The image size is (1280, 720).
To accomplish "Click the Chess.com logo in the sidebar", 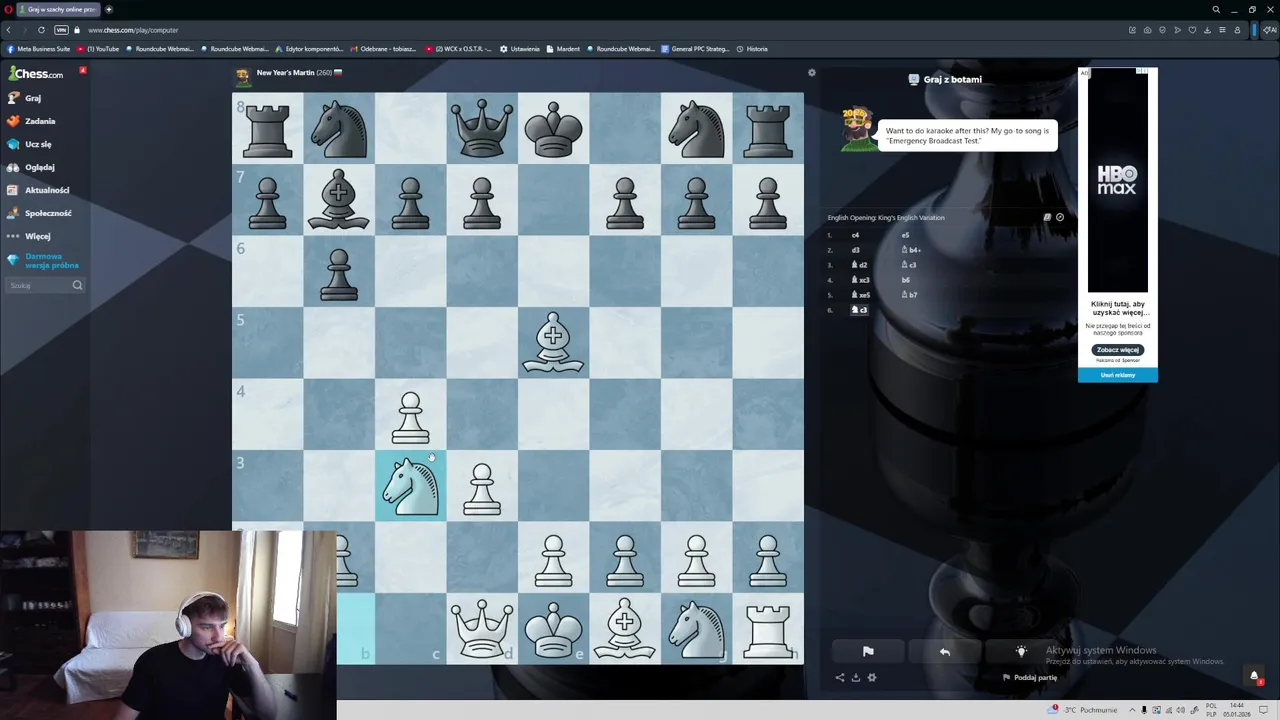I will (x=36, y=74).
